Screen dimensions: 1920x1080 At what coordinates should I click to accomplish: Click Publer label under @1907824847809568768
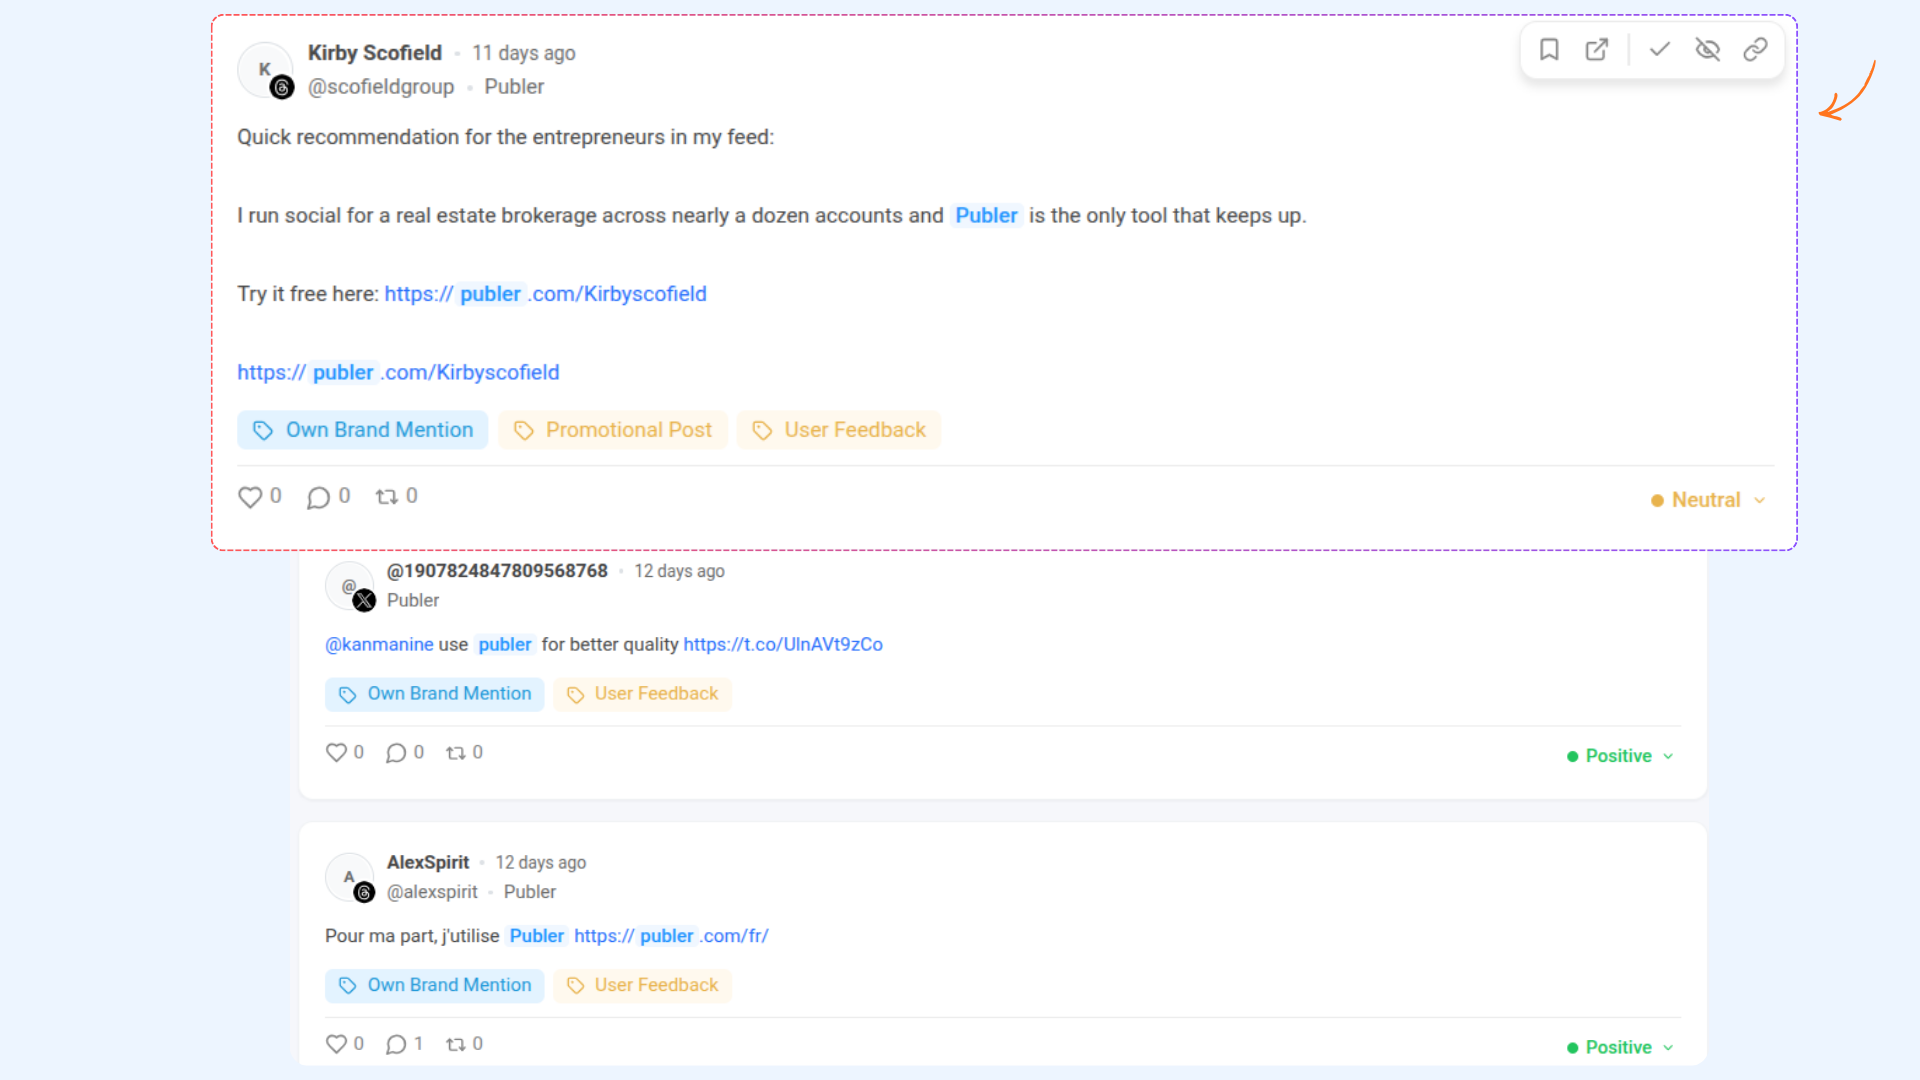tap(413, 601)
